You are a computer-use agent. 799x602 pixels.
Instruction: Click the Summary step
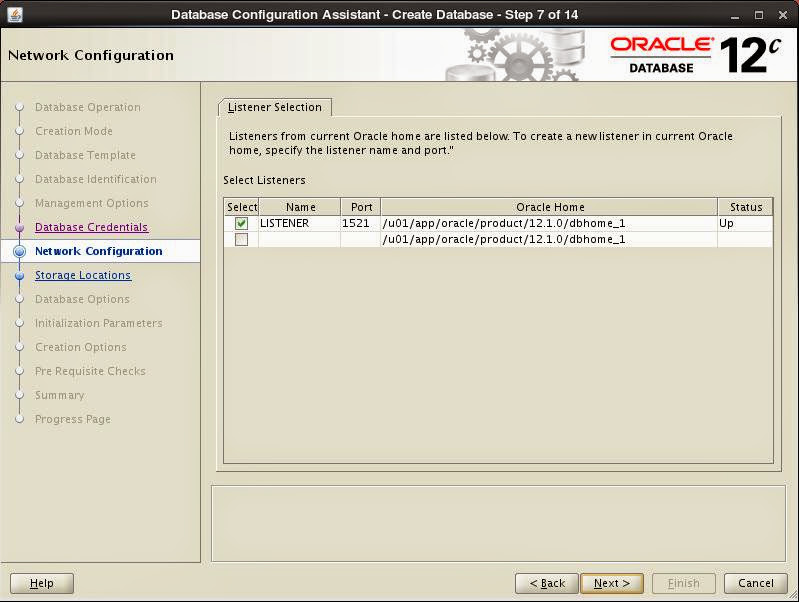click(60, 395)
